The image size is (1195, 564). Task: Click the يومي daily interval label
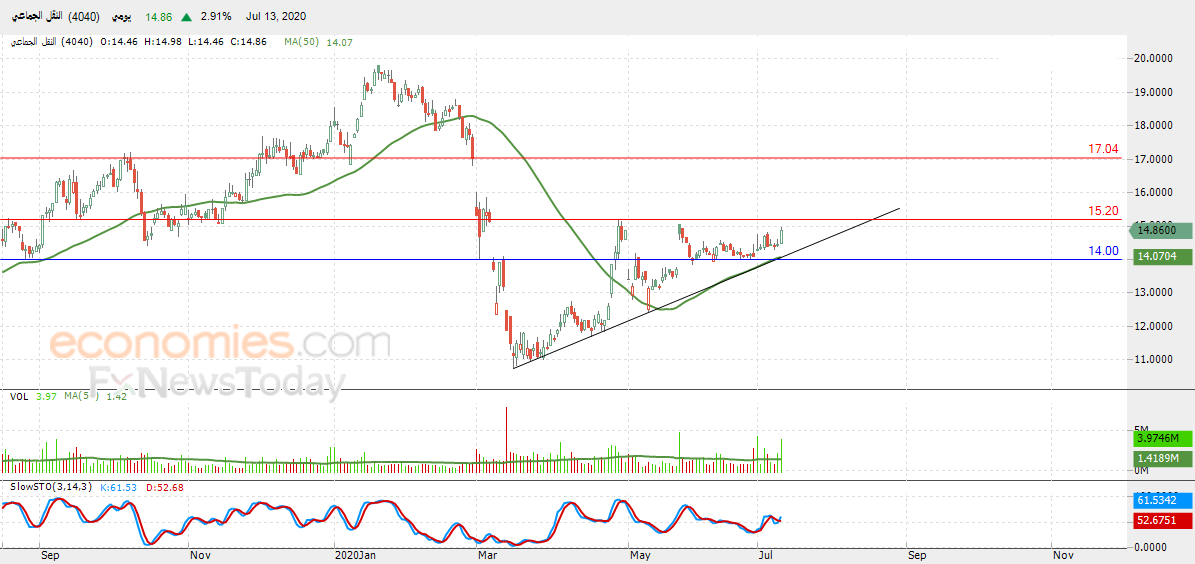[123, 16]
